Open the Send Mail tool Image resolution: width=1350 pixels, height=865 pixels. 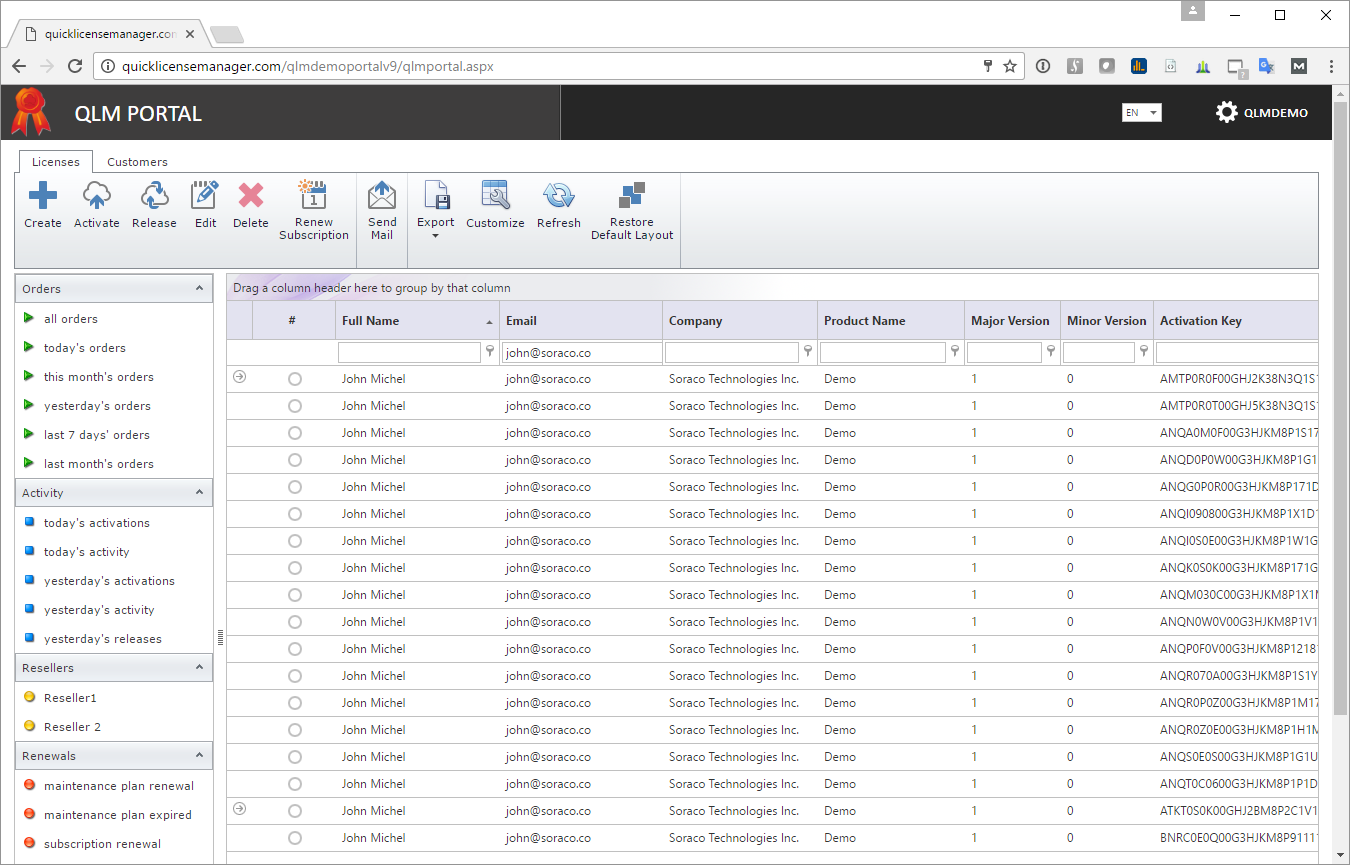point(382,195)
